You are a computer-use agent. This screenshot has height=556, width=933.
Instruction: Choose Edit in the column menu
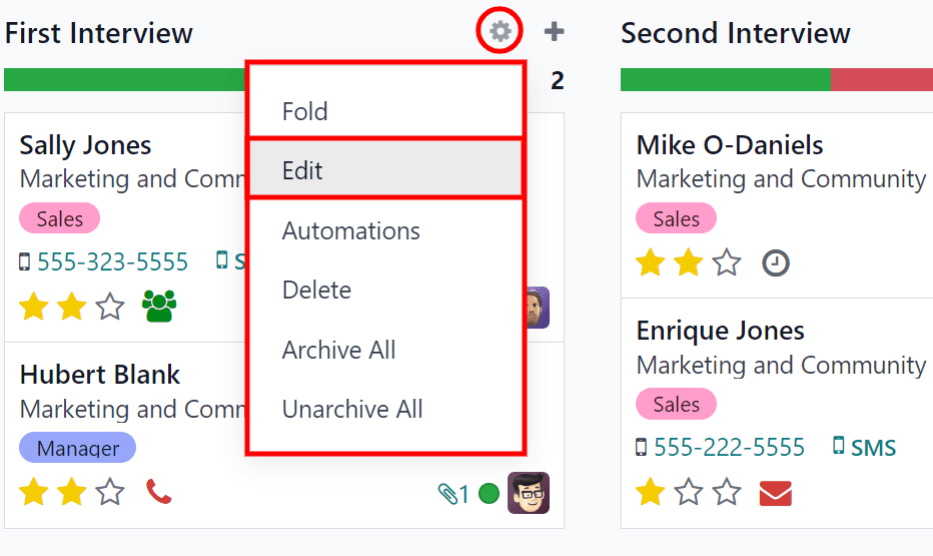tap(303, 170)
